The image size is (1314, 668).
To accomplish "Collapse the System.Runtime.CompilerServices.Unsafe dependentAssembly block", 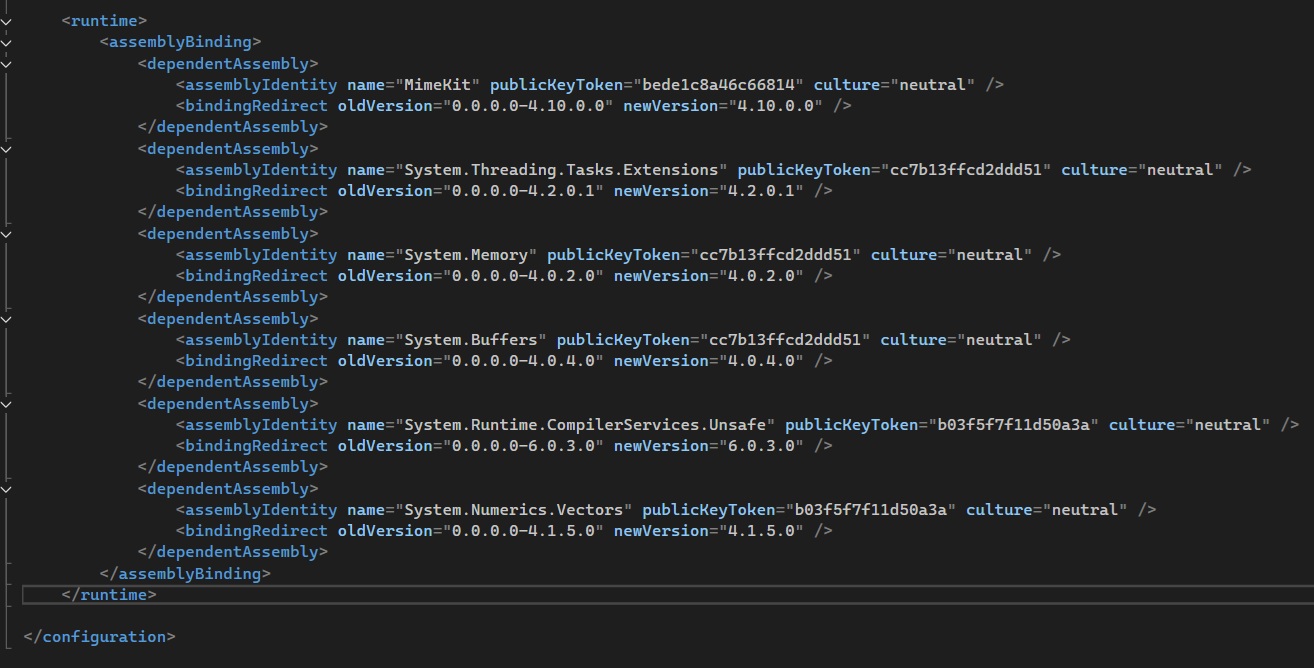I will click(x=7, y=403).
